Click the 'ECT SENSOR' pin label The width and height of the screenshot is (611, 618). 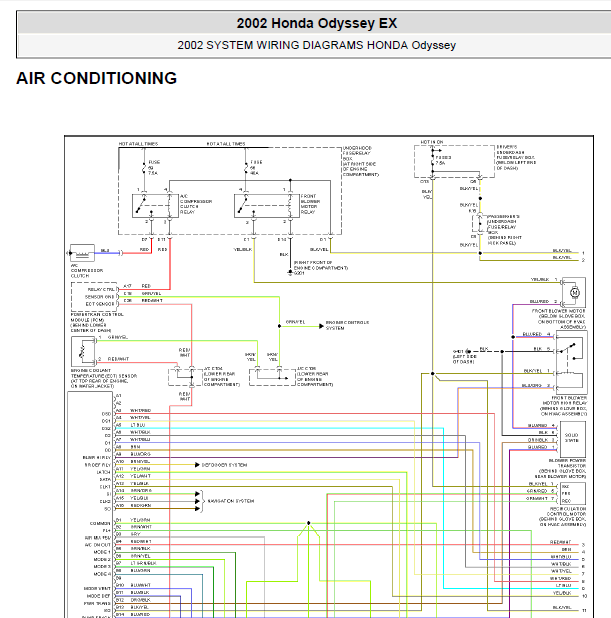pyautogui.click(x=100, y=304)
